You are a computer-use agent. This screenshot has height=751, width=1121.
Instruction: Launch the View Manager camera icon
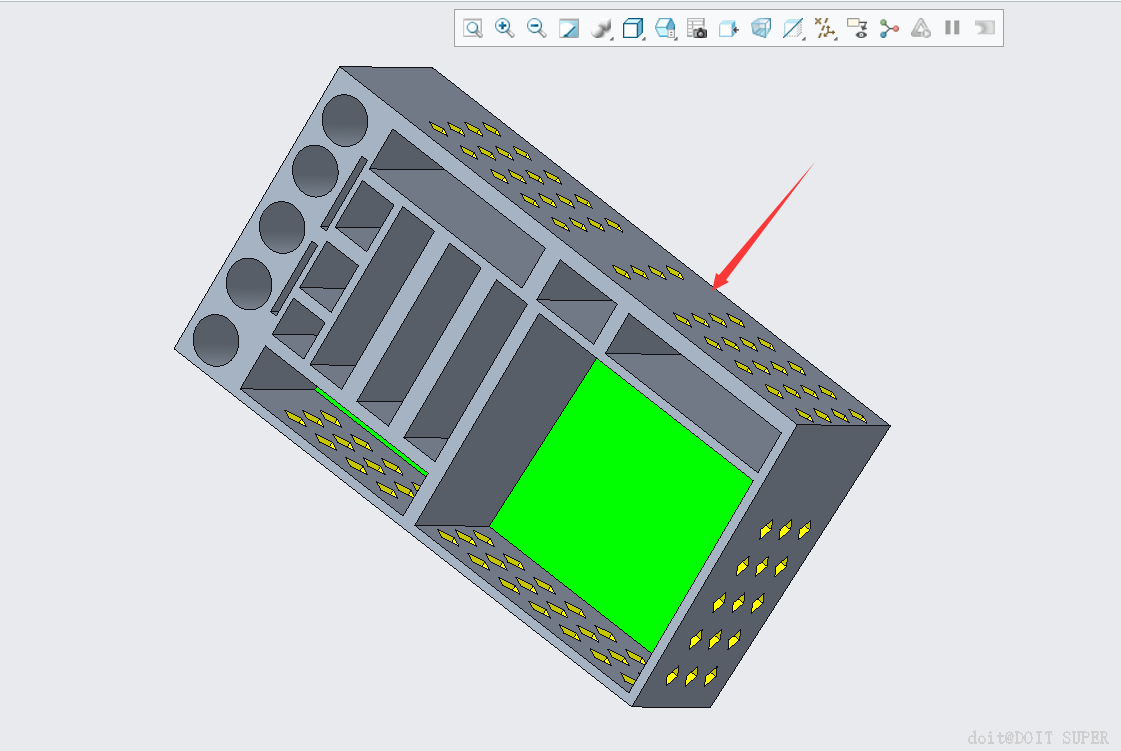(697, 29)
